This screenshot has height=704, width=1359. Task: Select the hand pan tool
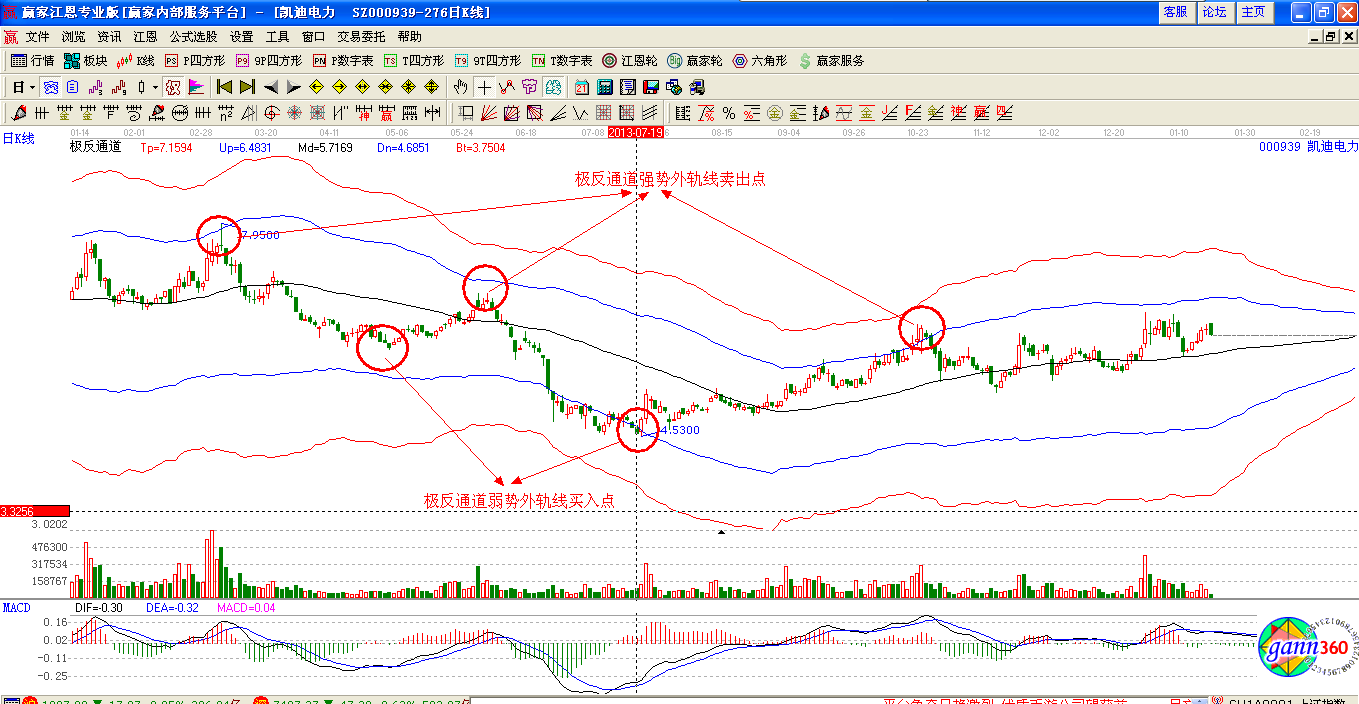(460, 87)
